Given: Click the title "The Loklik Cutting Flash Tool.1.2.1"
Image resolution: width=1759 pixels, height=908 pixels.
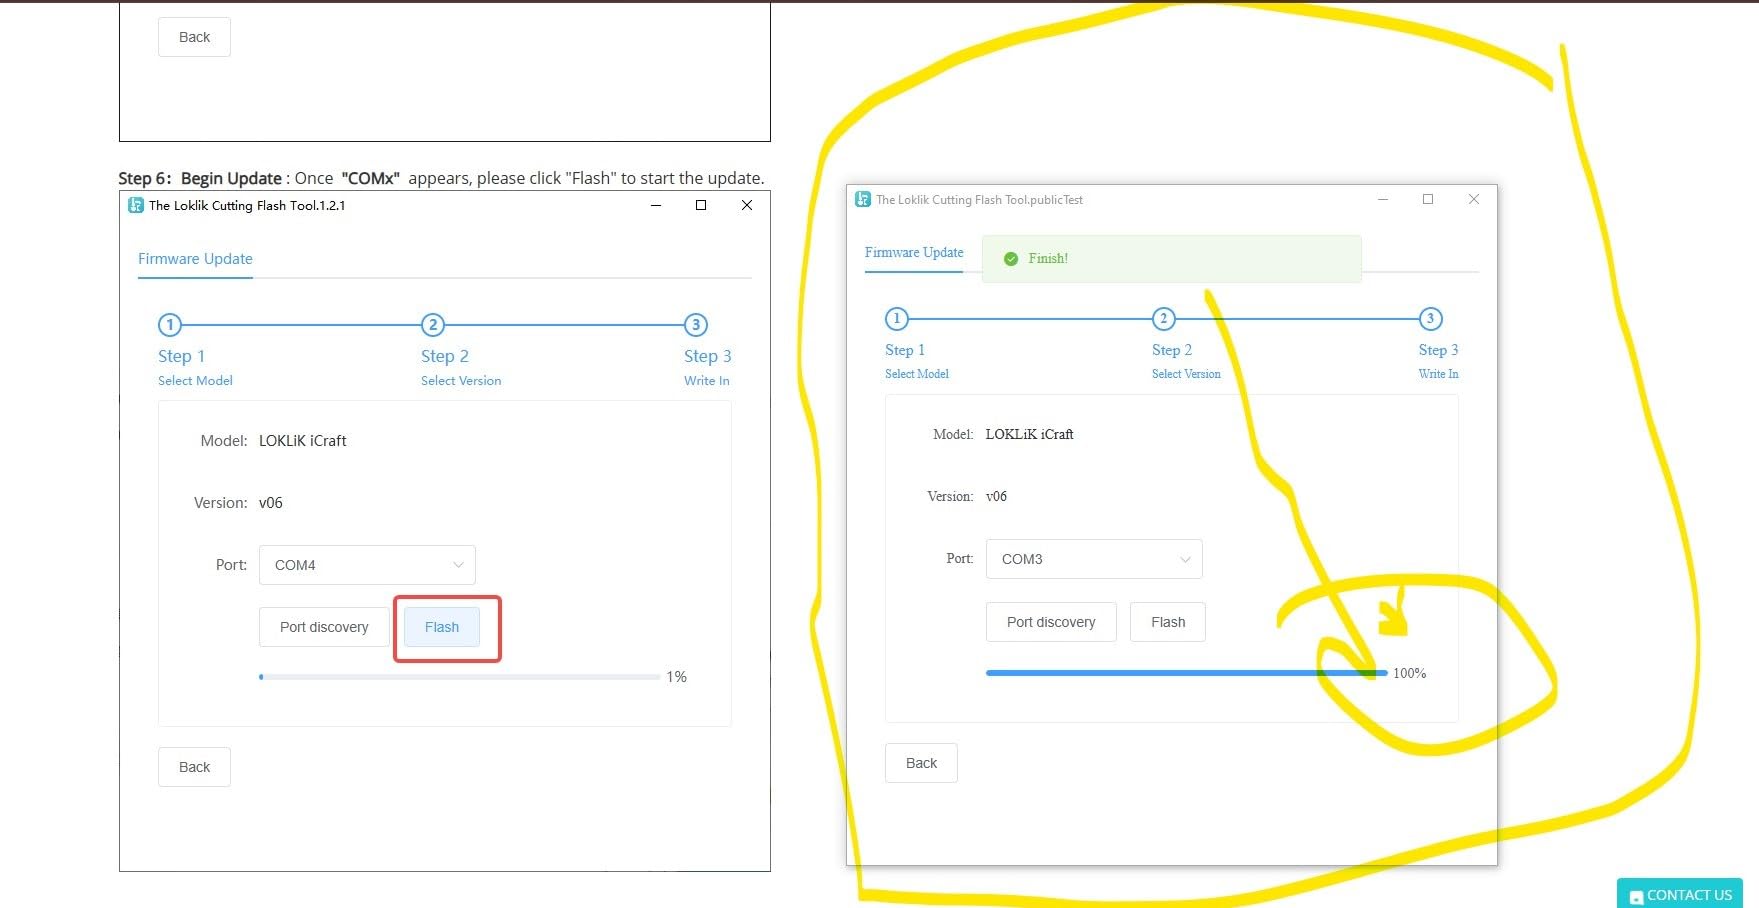Looking at the screenshot, I should click(x=247, y=205).
